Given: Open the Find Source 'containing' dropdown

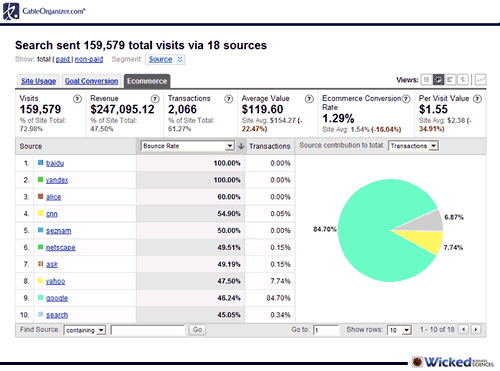Looking at the screenshot, I should [x=85, y=330].
